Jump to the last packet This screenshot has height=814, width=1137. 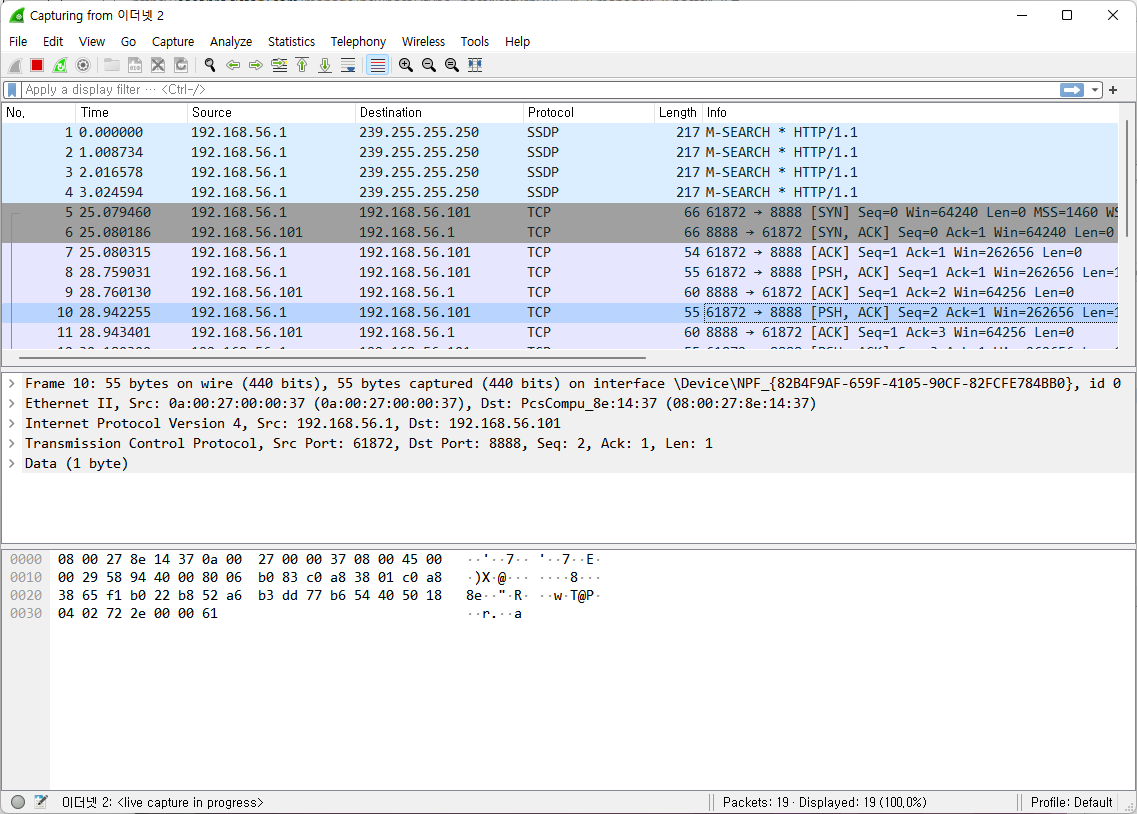(x=325, y=65)
